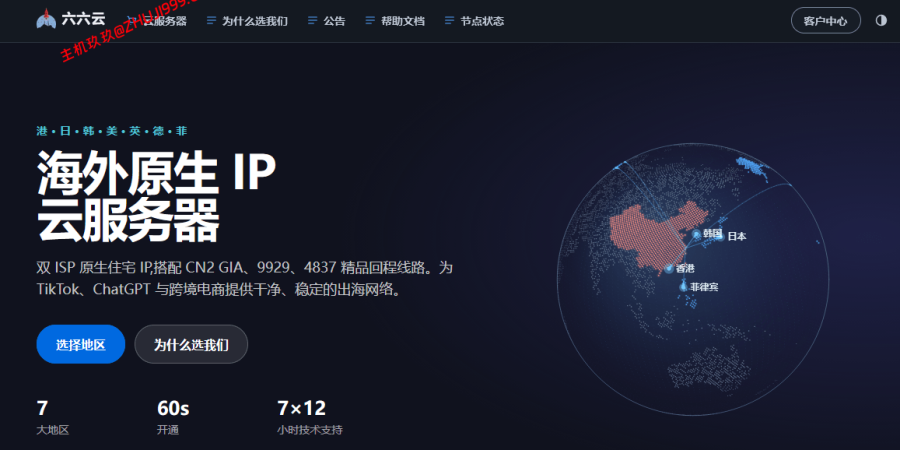Screen dimensions: 900x450
Task: Open the 节点状态 navigation item
Action: pos(482,21)
